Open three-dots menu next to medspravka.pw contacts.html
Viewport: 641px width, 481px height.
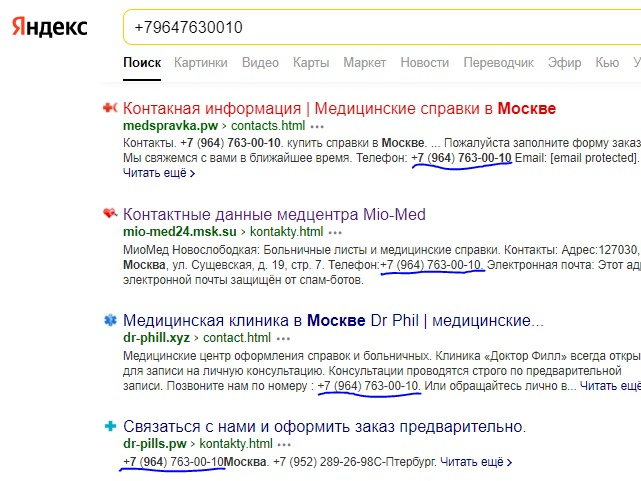click(317, 128)
